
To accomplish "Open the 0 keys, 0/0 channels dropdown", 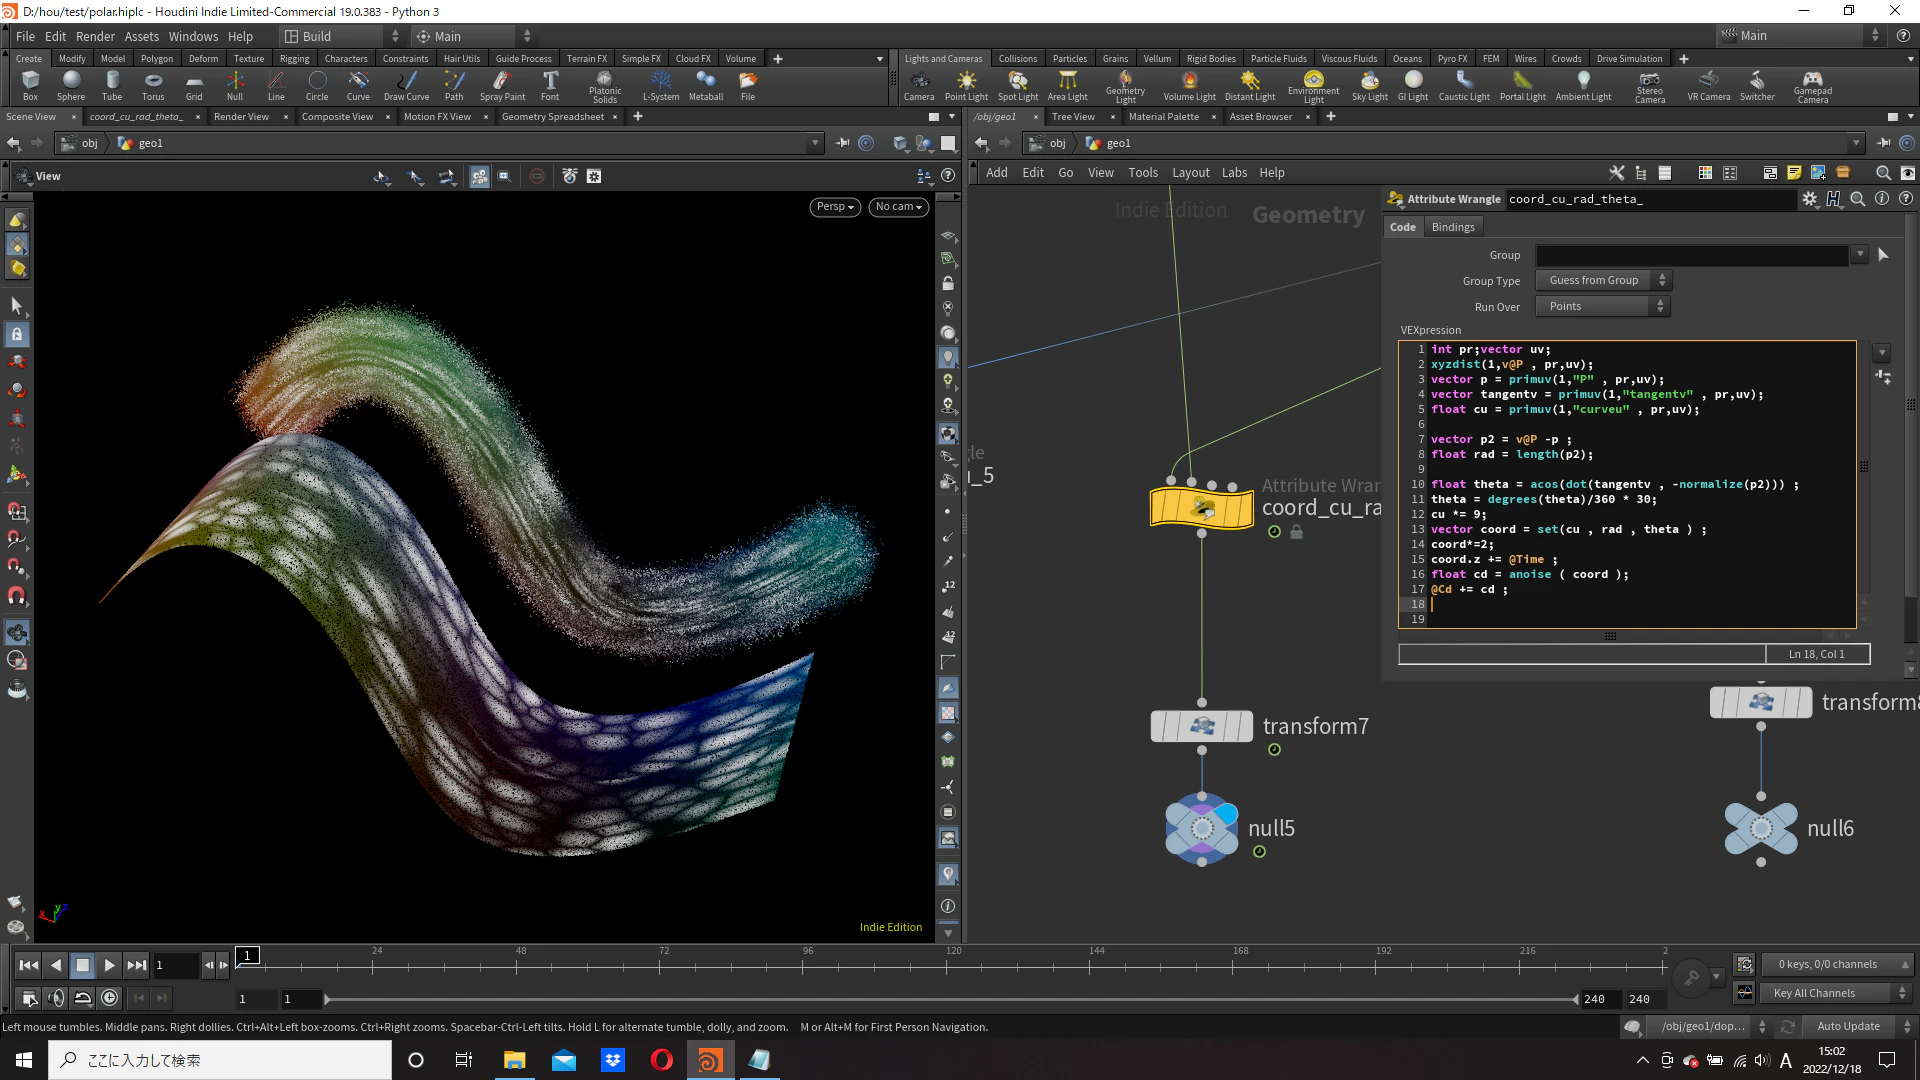I will click(1837, 964).
